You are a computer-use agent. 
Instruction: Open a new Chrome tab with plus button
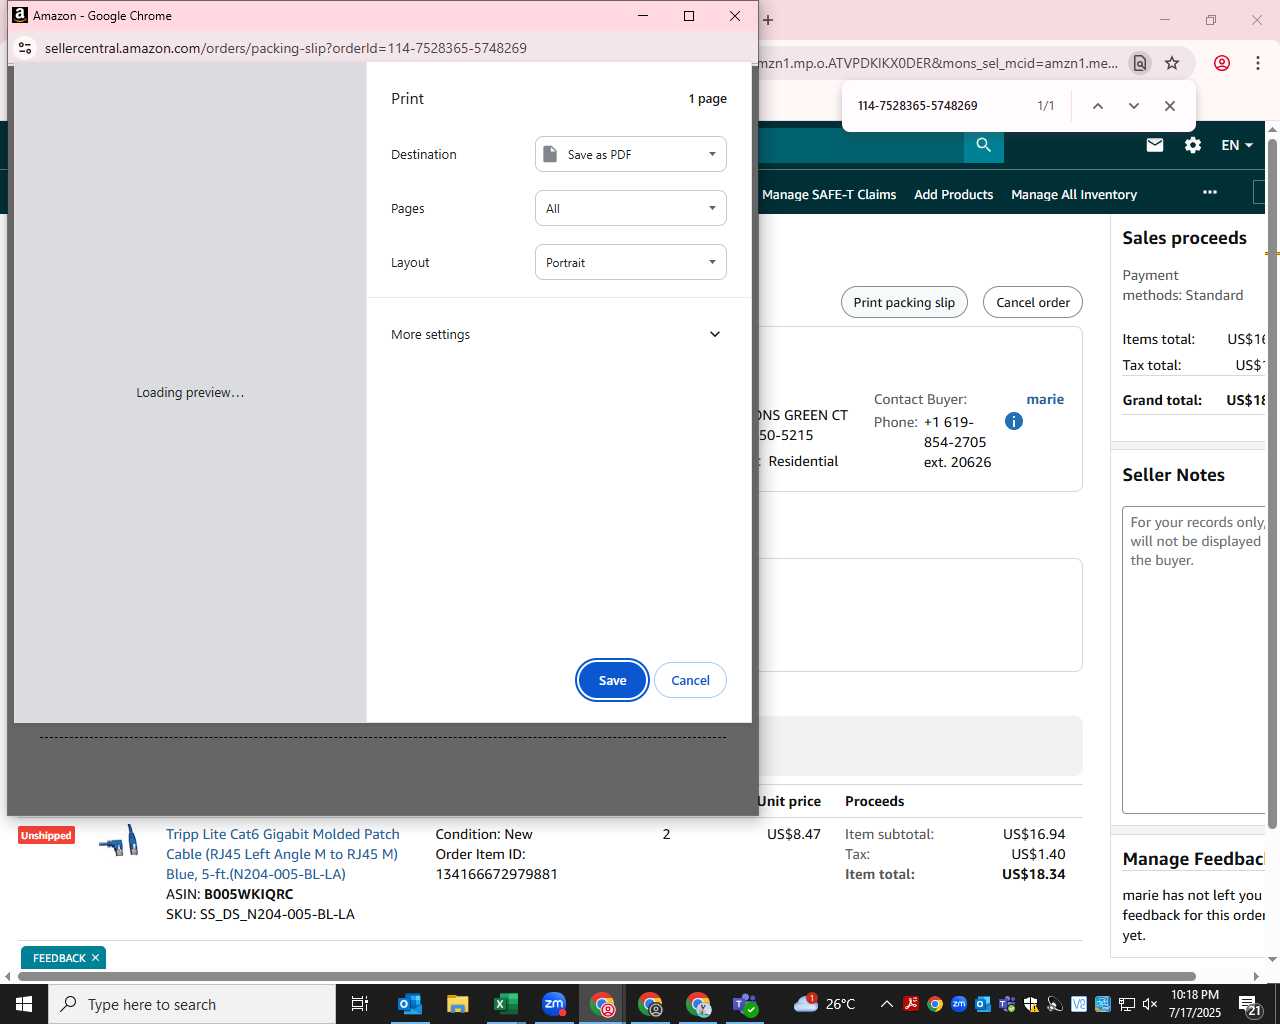[768, 19]
